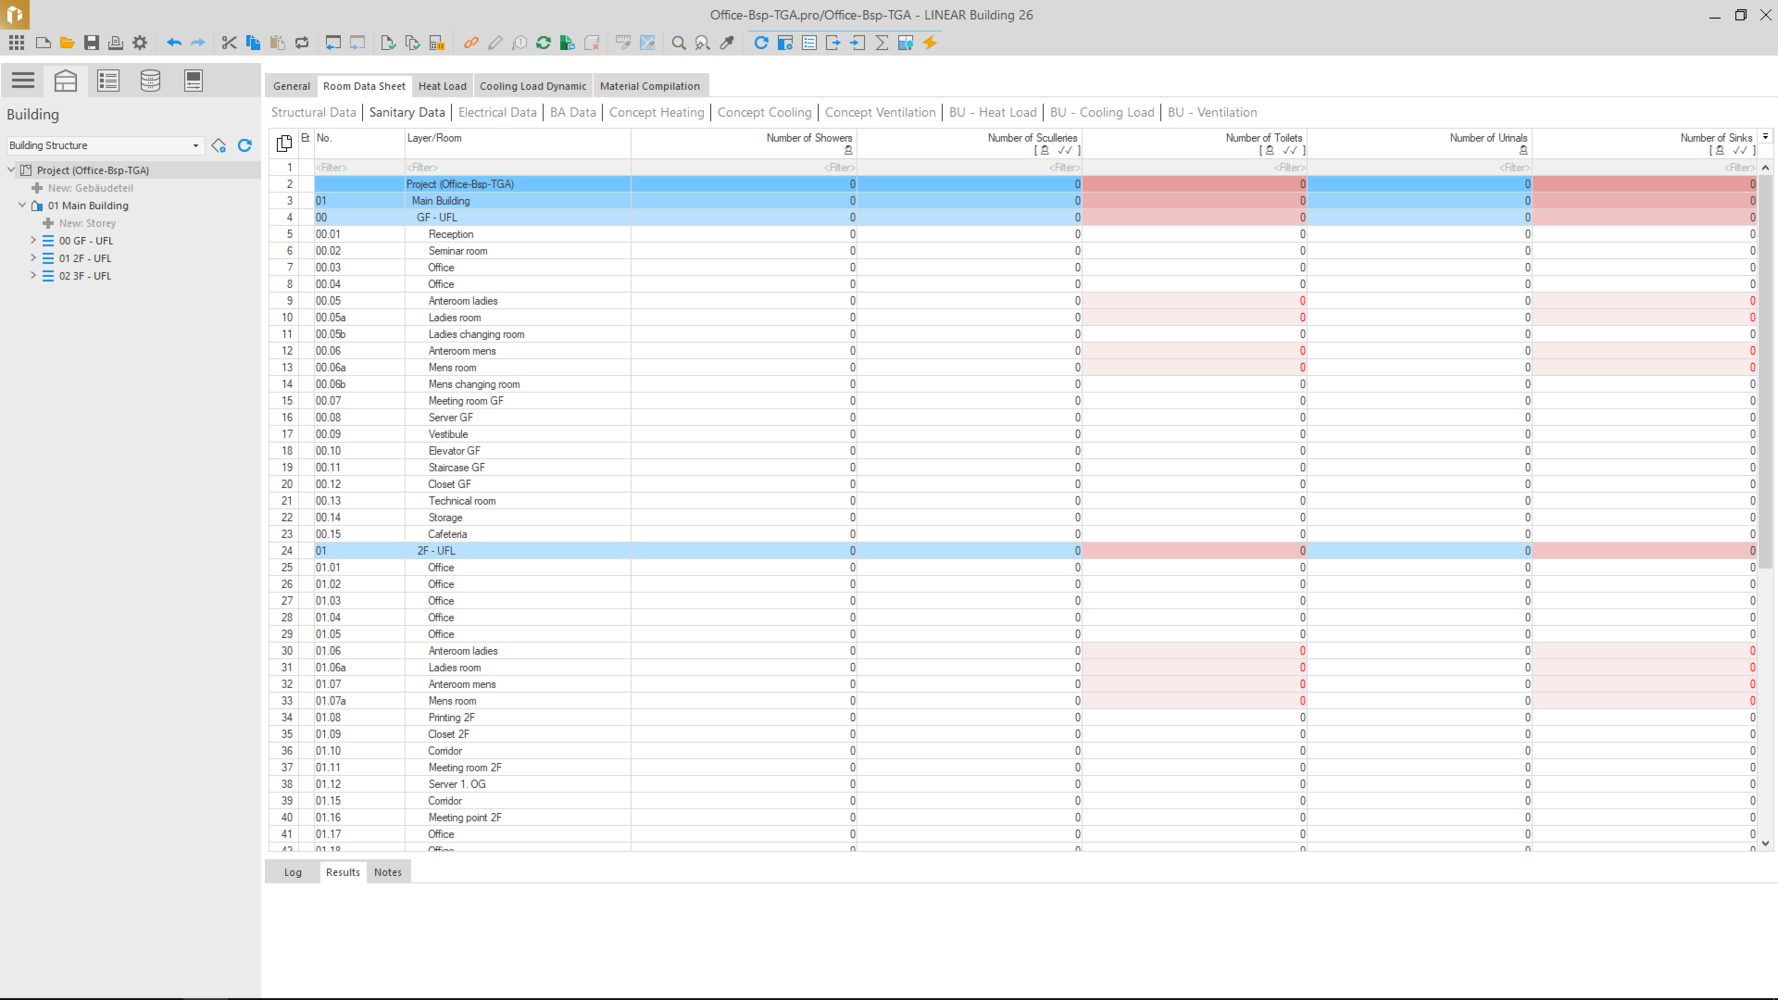Toggle lock icon under Number of Showers header
The height and width of the screenshot is (1000, 1778).
848,151
